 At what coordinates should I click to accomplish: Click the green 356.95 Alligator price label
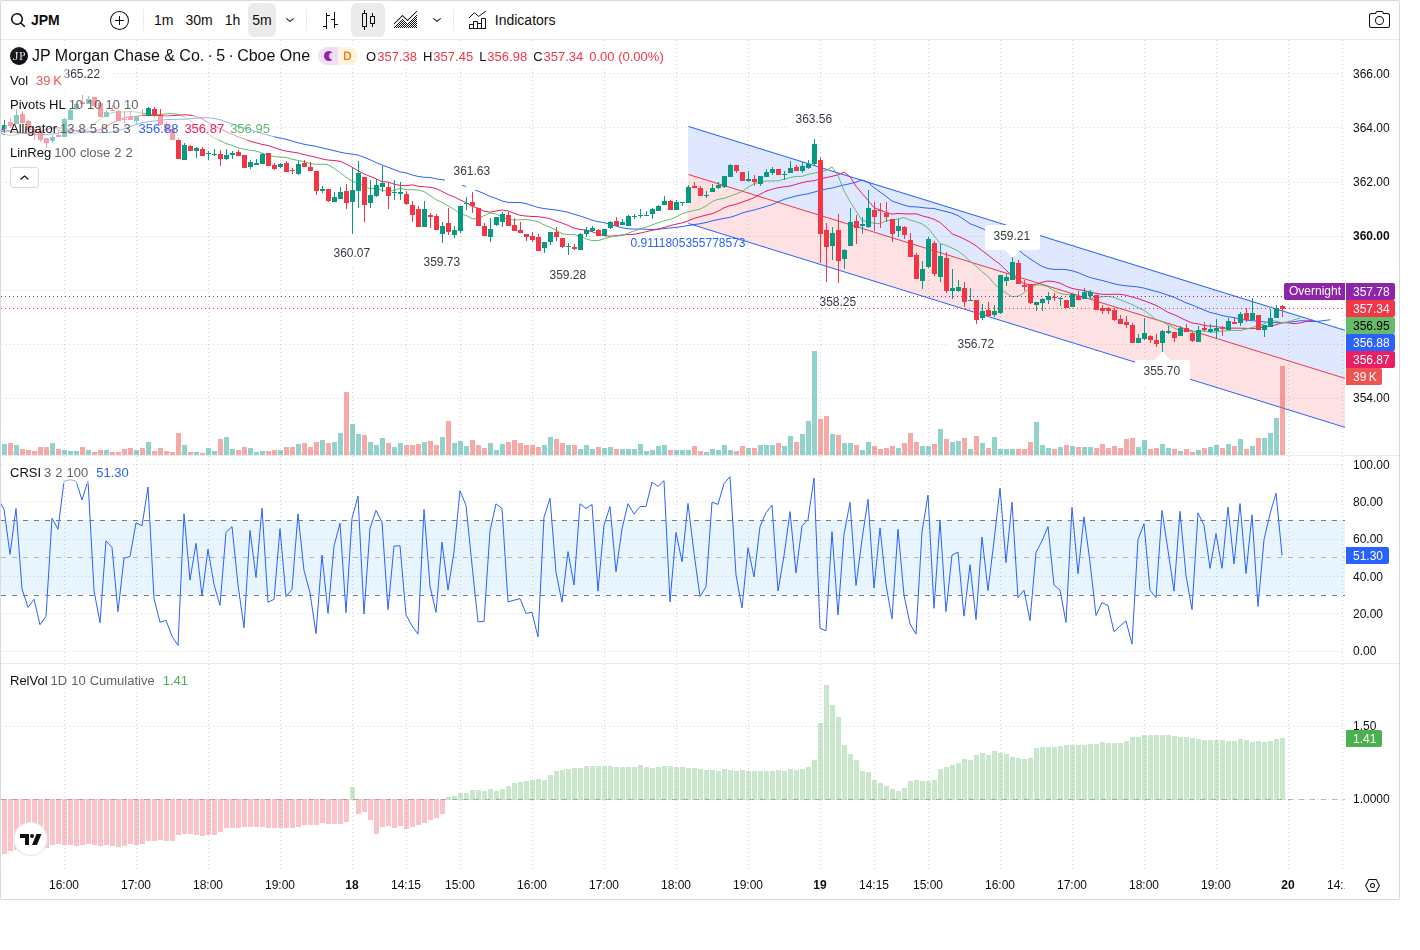click(1371, 326)
